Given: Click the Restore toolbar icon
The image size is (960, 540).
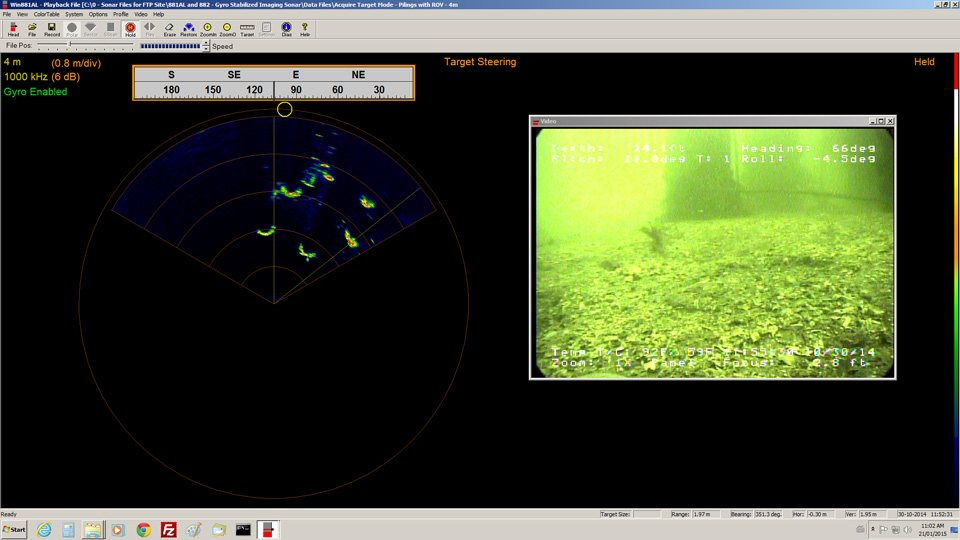Looking at the screenshot, I should point(188,29).
